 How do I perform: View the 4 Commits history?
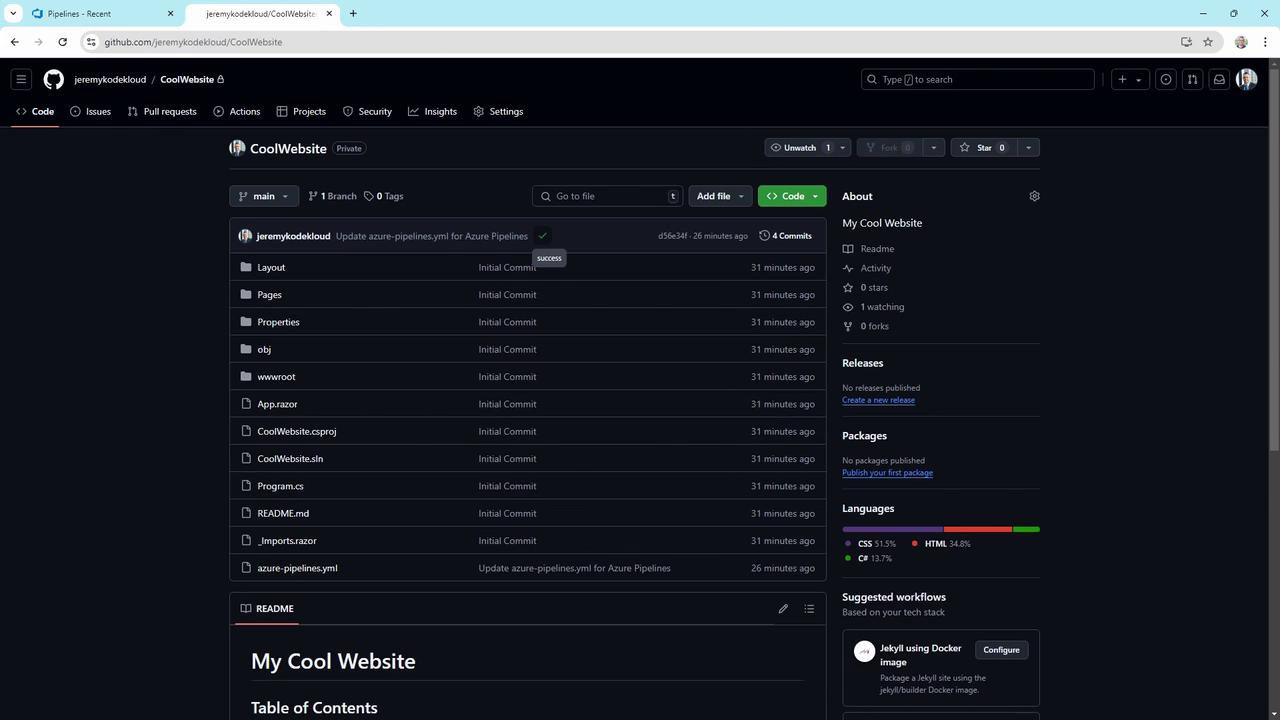786,236
